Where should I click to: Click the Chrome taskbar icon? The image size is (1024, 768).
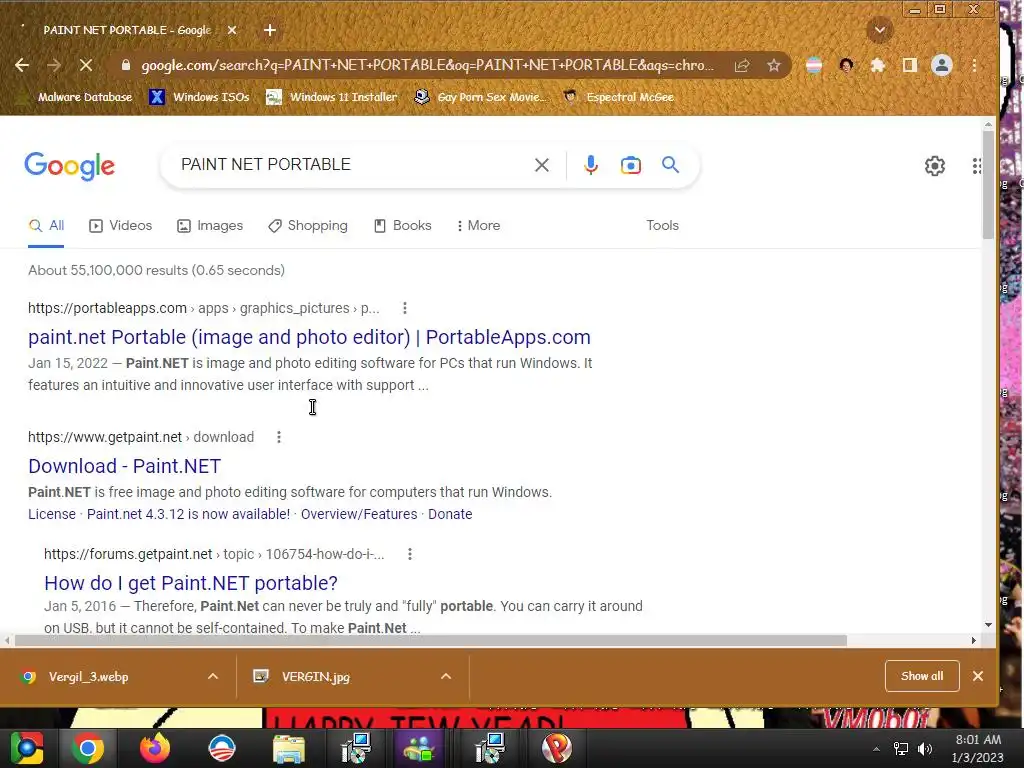[x=88, y=748]
